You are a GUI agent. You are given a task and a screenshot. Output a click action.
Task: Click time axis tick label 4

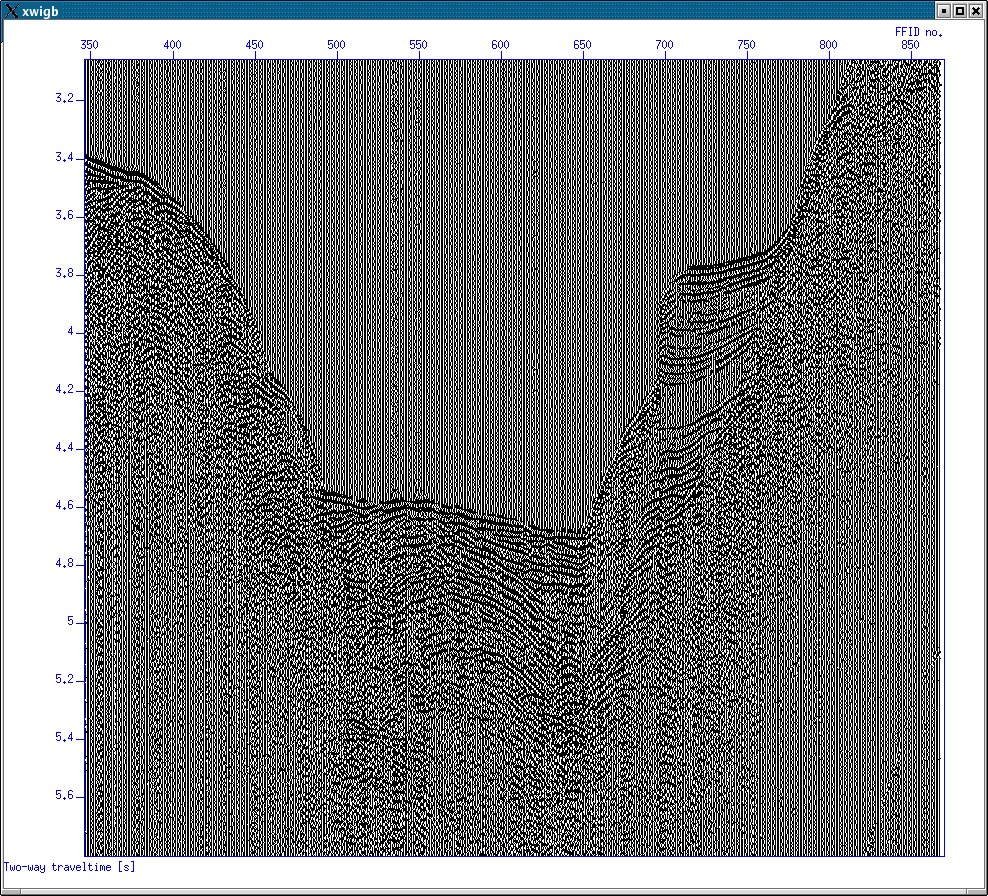pyautogui.click(x=71, y=331)
